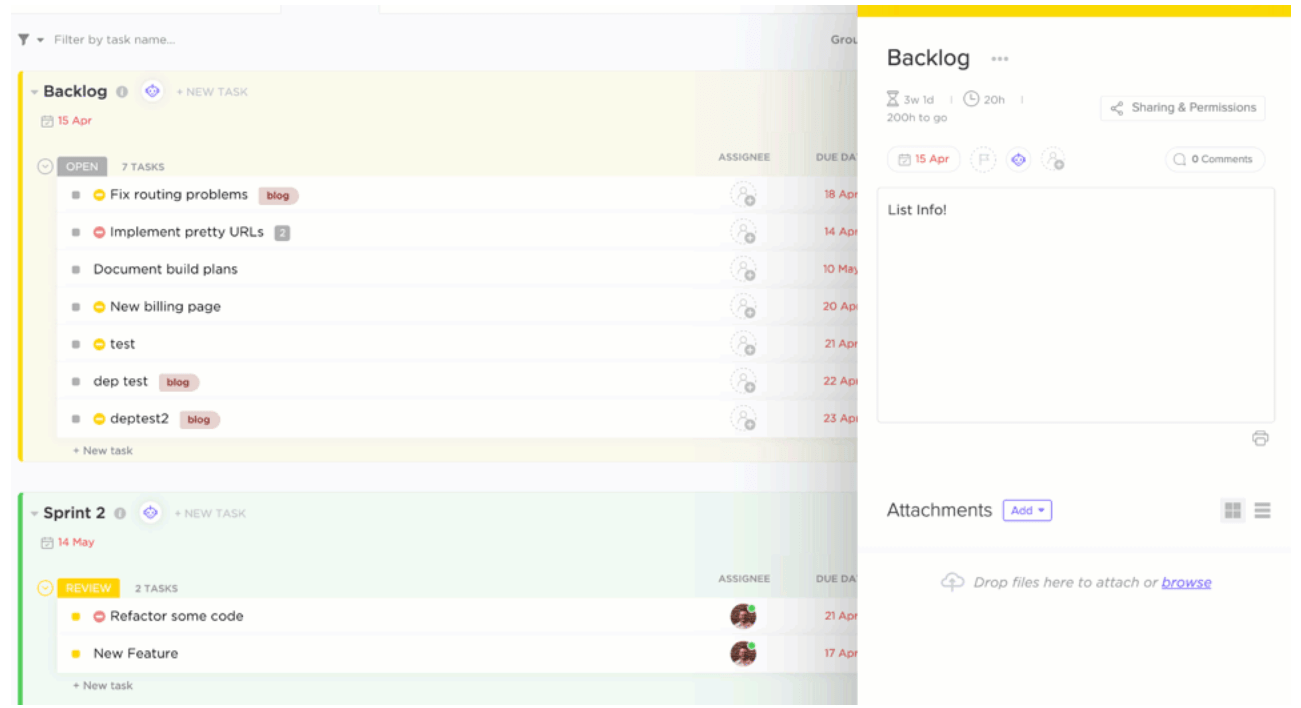Click the blog tag on Fix routing problems

(x=278, y=196)
